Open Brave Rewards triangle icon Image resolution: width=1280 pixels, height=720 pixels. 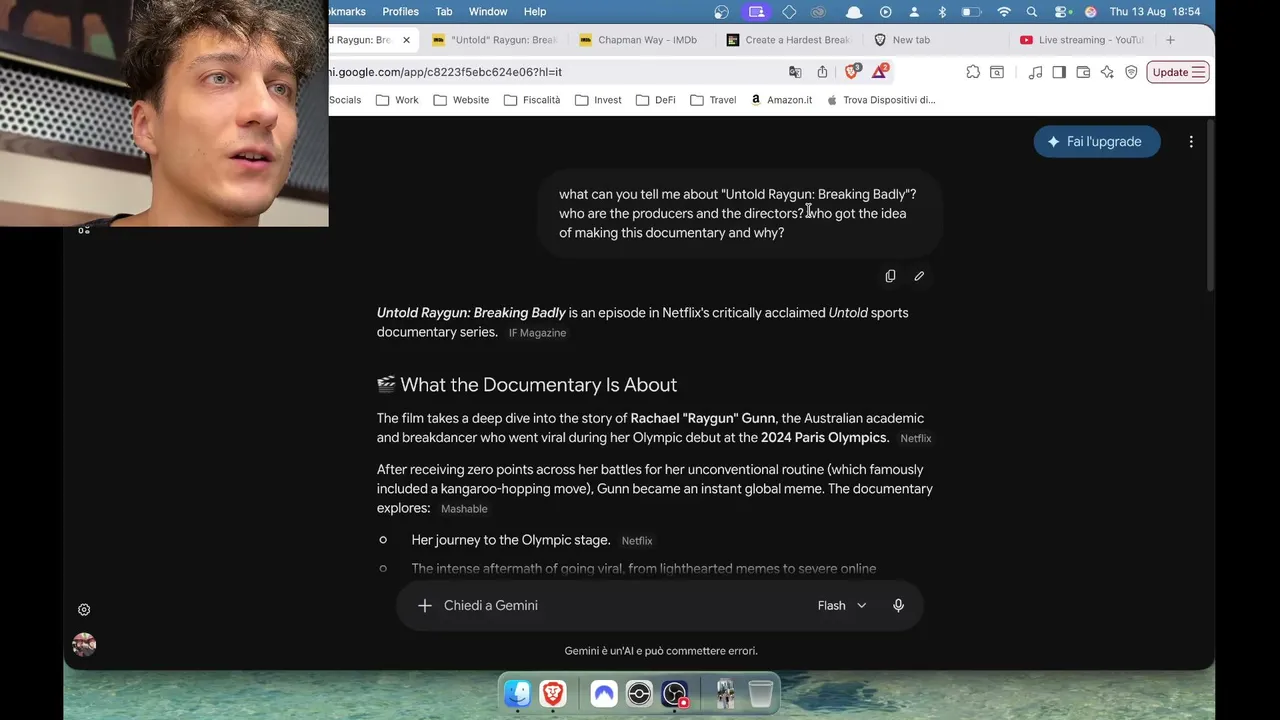tap(880, 72)
